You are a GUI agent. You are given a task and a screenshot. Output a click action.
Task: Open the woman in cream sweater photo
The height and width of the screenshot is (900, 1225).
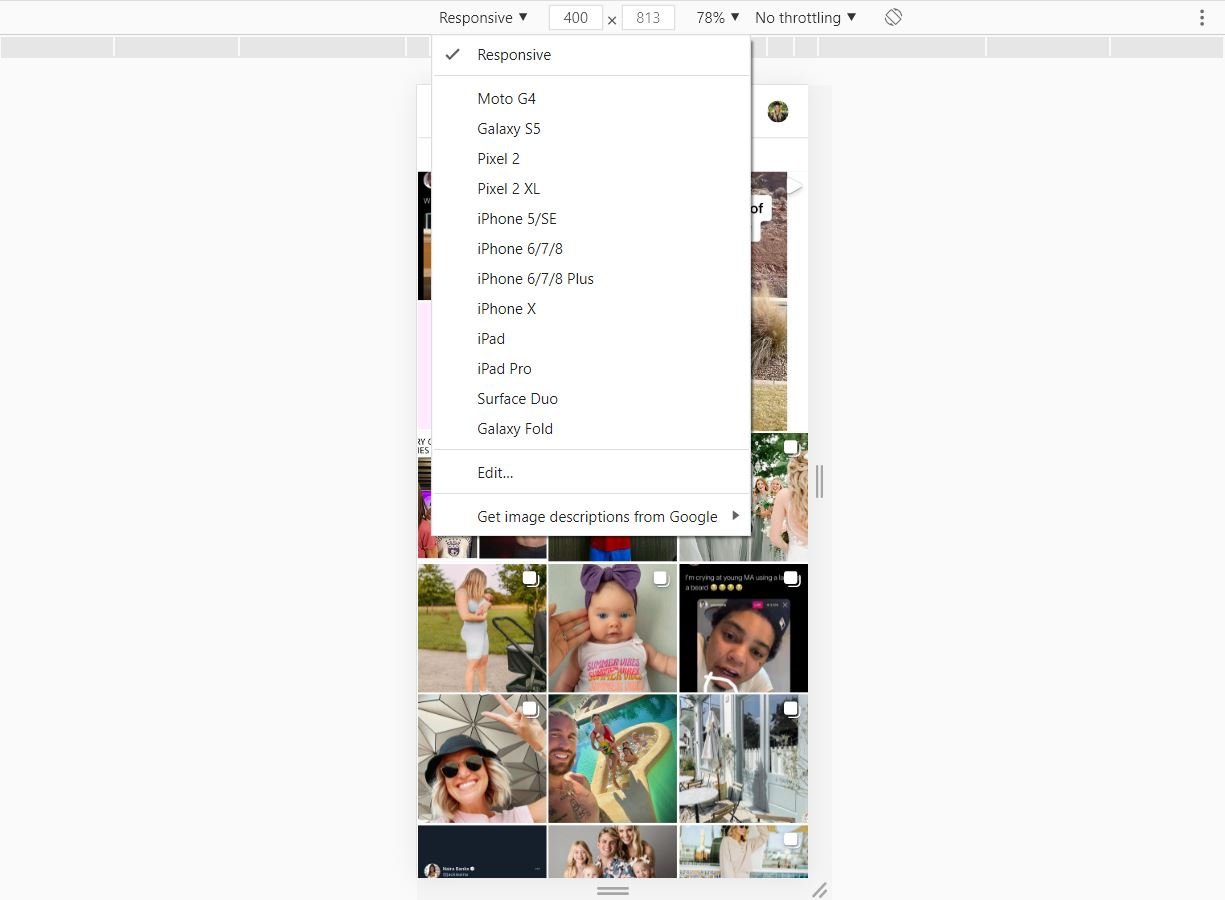(743, 852)
